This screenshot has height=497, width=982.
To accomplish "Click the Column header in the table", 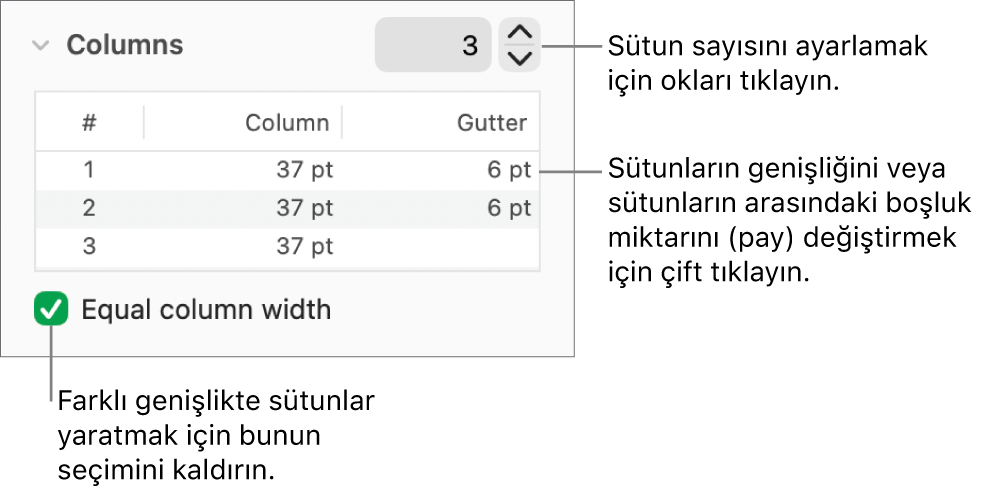I will pyautogui.click(x=287, y=123).
